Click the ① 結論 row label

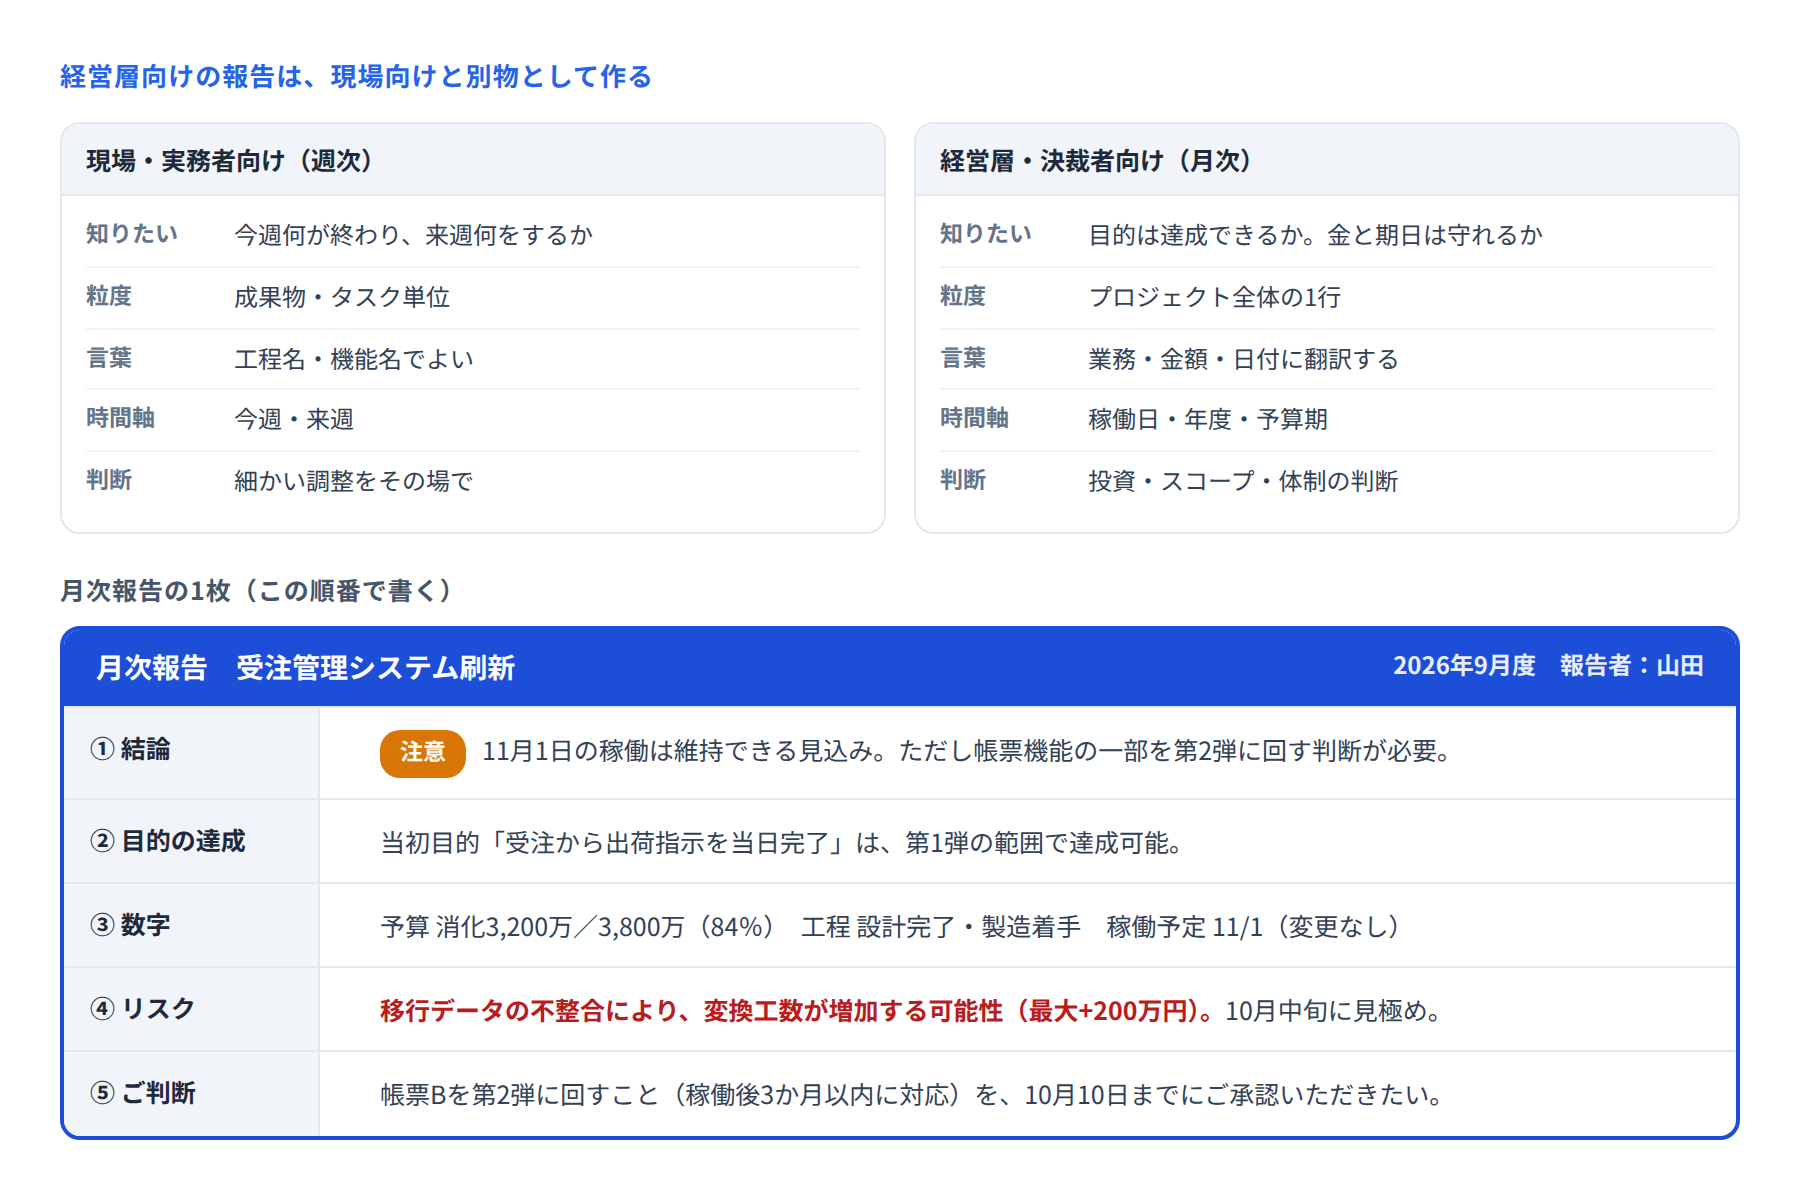pos(130,749)
